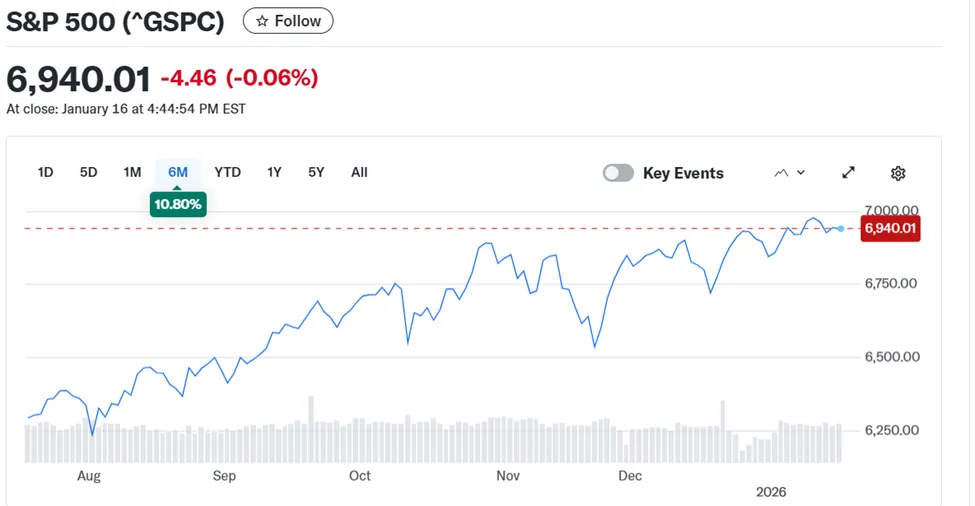Screen dimensions: 975x506
Task: Click the star Follow button
Action: pos(288,21)
